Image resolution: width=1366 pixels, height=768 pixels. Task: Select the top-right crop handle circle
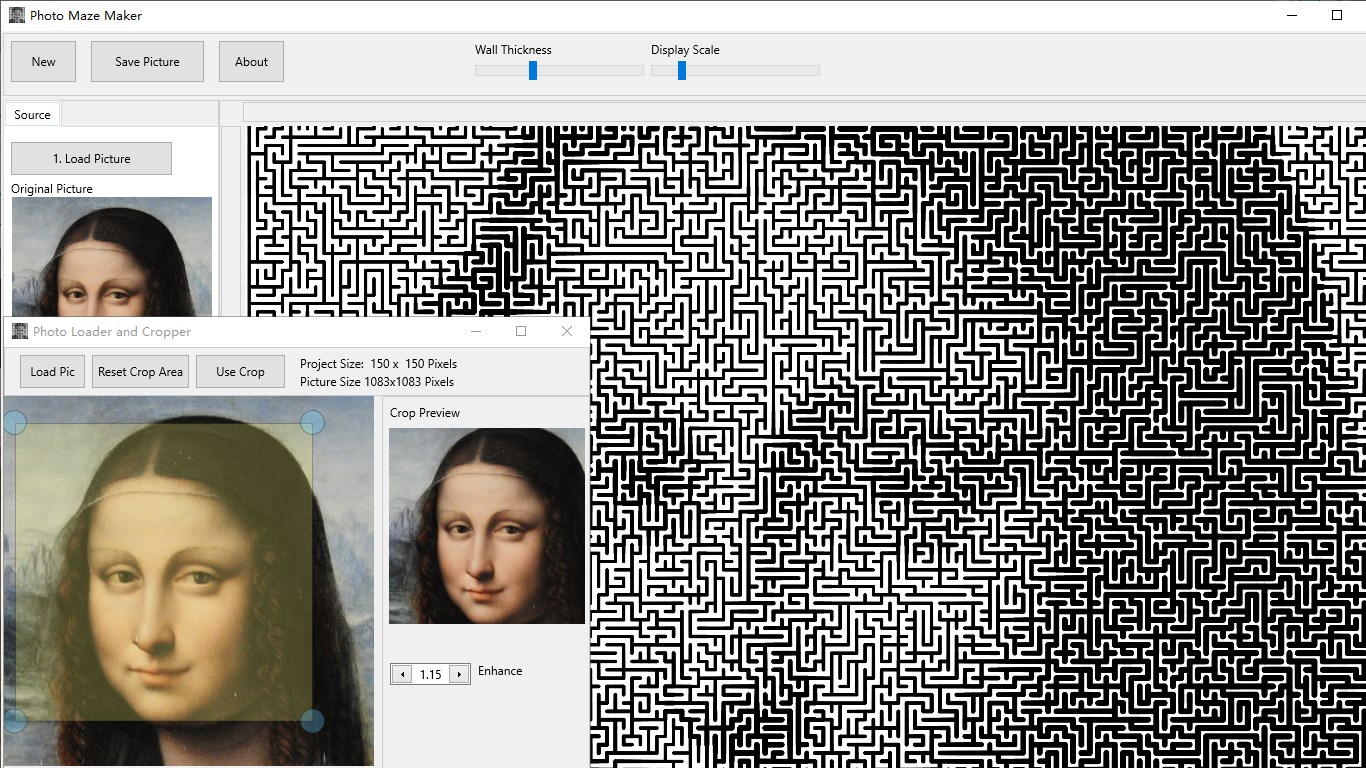313,423
